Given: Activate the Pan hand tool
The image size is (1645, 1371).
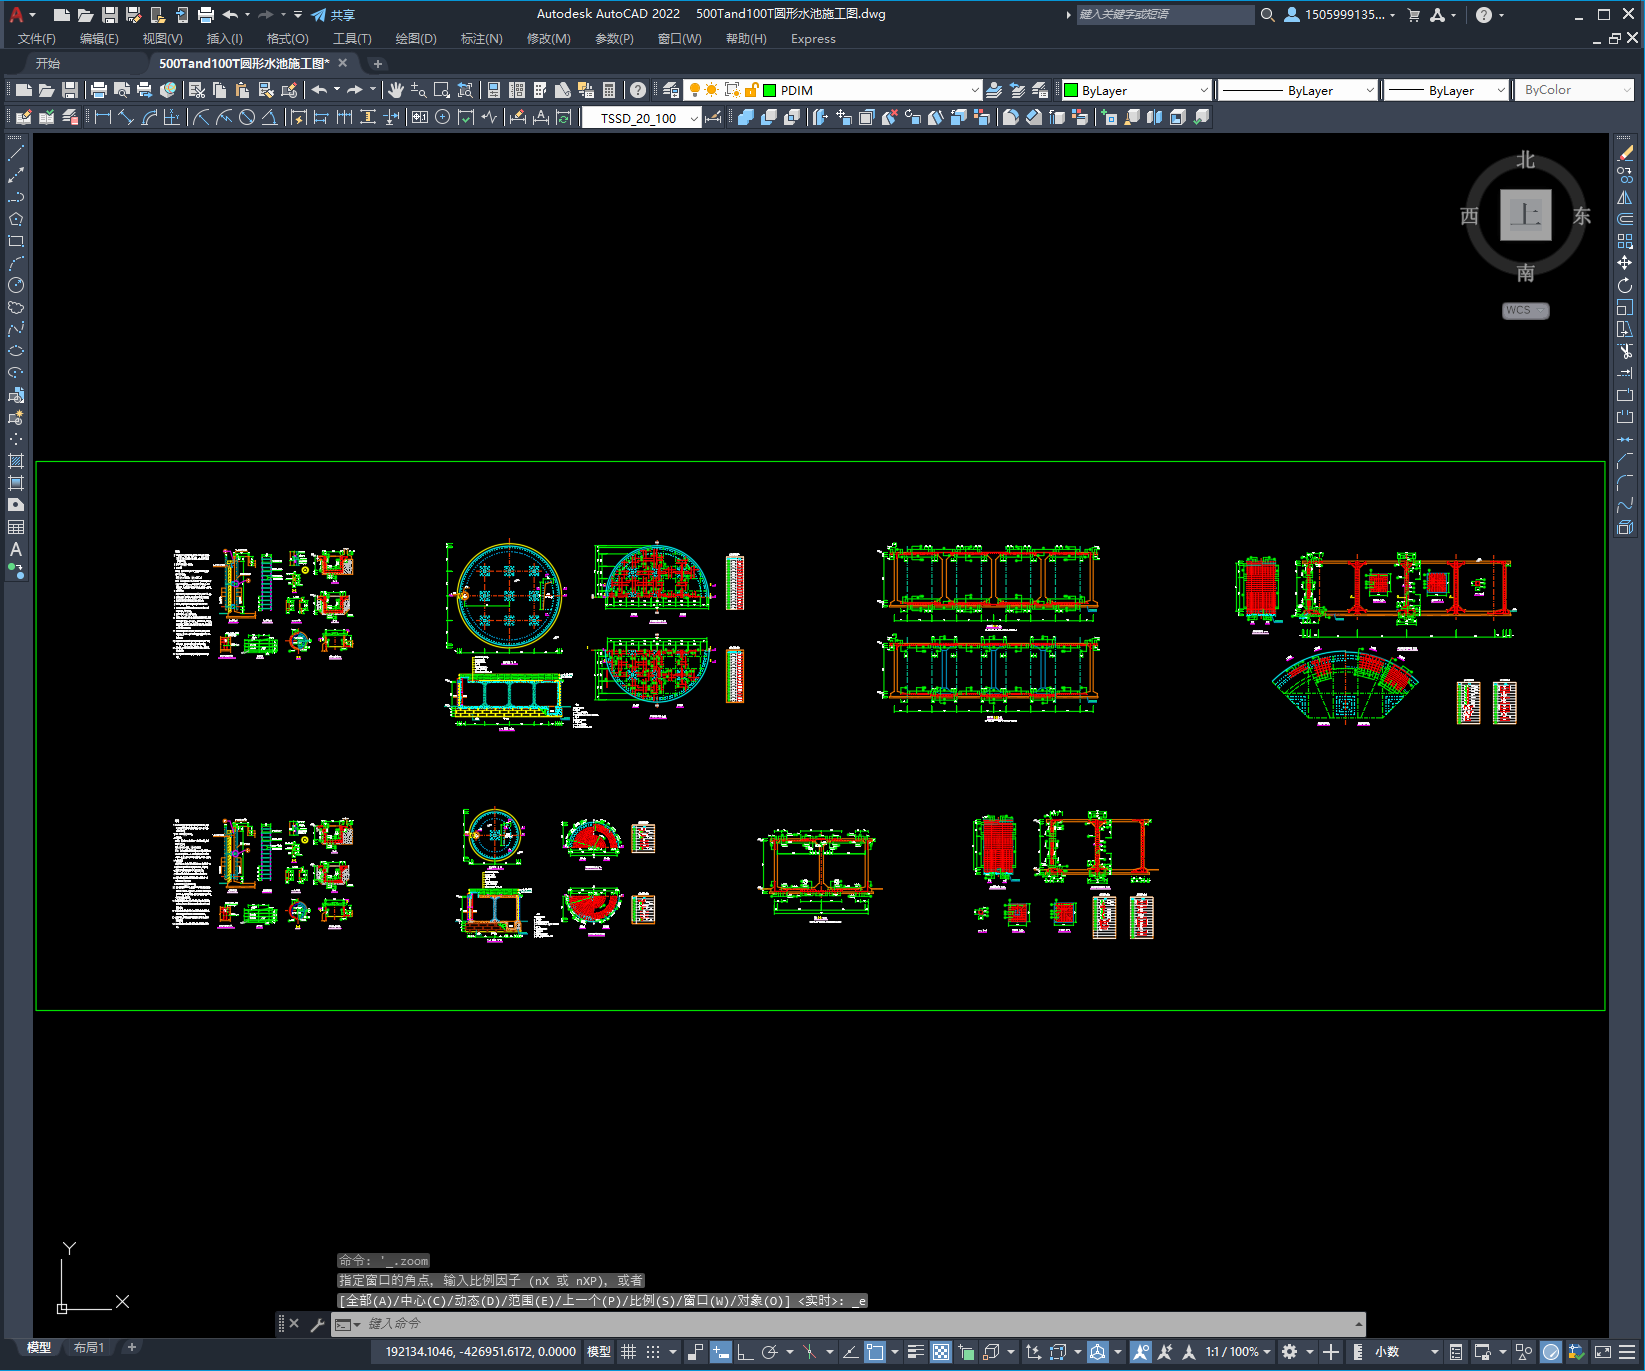Looking at the screenshot, I should (396, 90).
